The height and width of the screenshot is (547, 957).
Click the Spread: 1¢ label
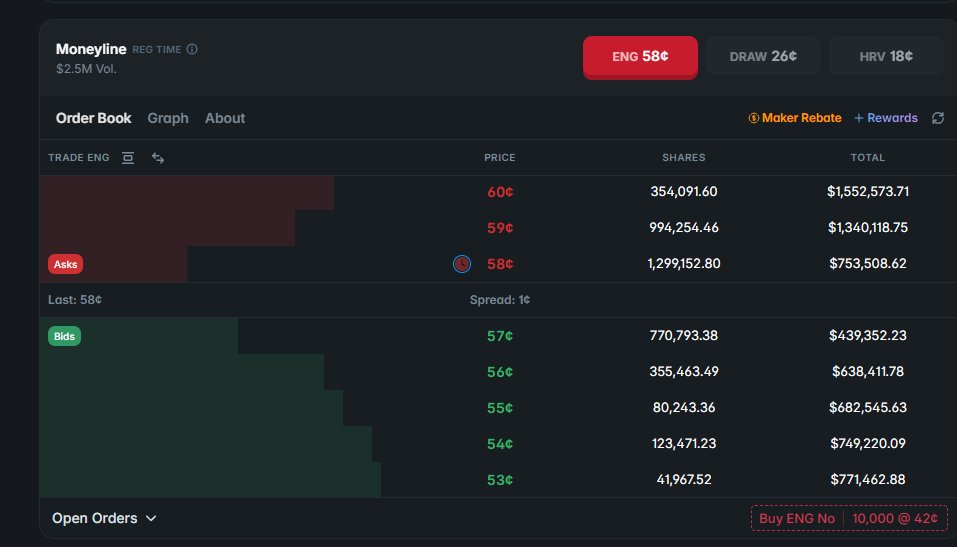click(500, 300)
